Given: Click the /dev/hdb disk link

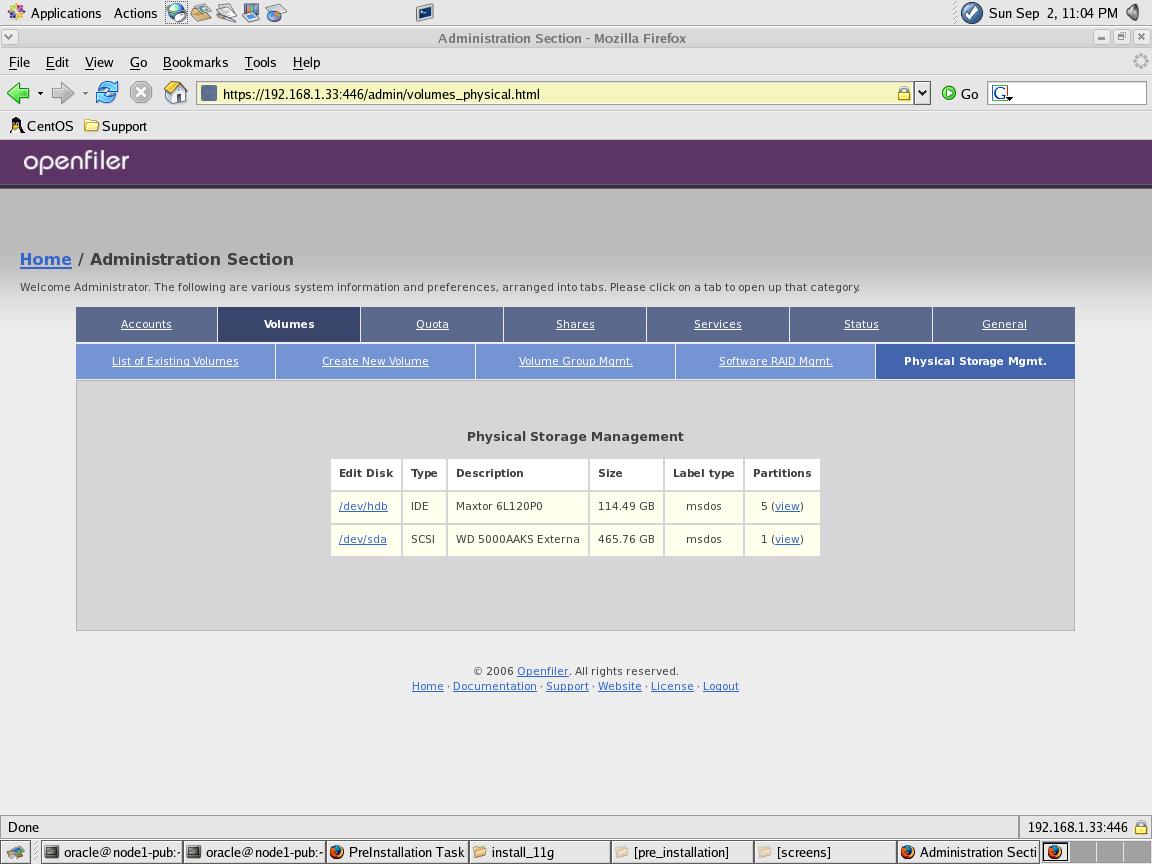Looking at the screenshot, I should point(363,506).
